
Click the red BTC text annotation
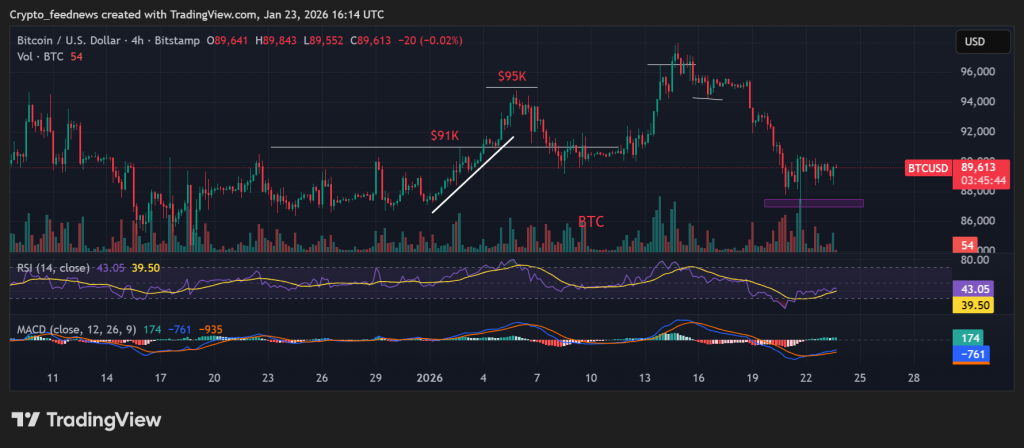click(591, 222)
